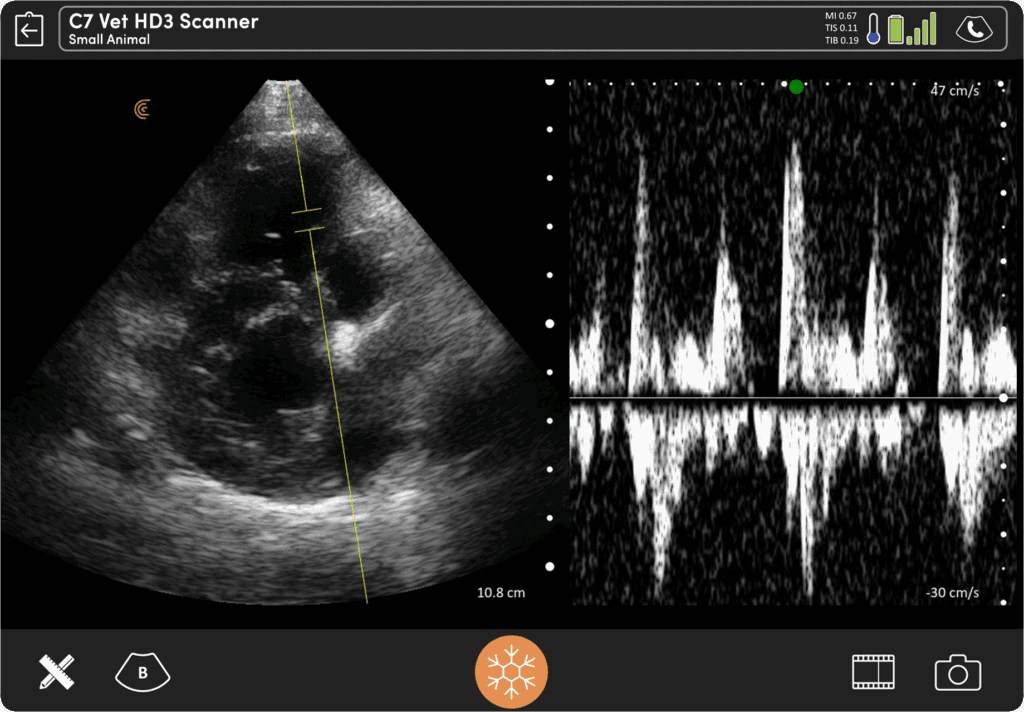Image resolution: width=1024 pixels, height=712 pixels.
Task: Tap the 10.8 cm depth label
Action: (x=500, y=593)
